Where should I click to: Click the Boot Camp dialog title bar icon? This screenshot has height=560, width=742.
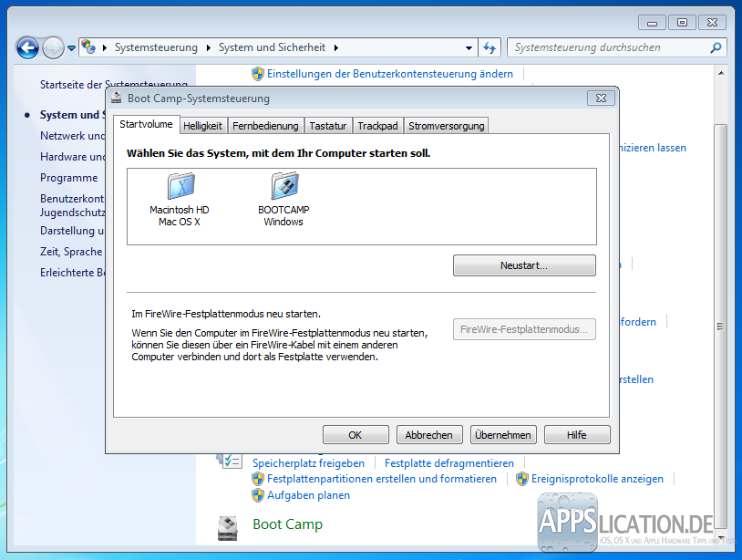(x=116, y=98)
